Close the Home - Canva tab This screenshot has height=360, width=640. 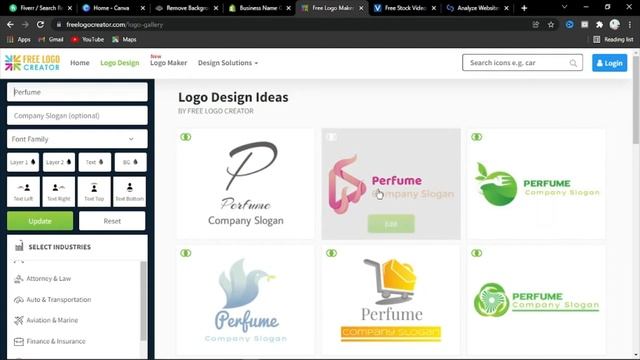click(143, 8)
